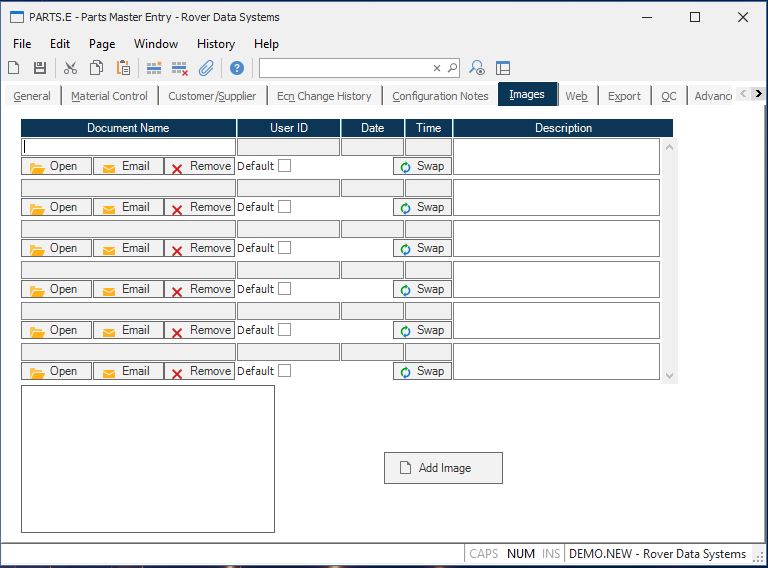768x568 pixels.
Task: Check the Default box in first row
Action: tap(284, 166)
